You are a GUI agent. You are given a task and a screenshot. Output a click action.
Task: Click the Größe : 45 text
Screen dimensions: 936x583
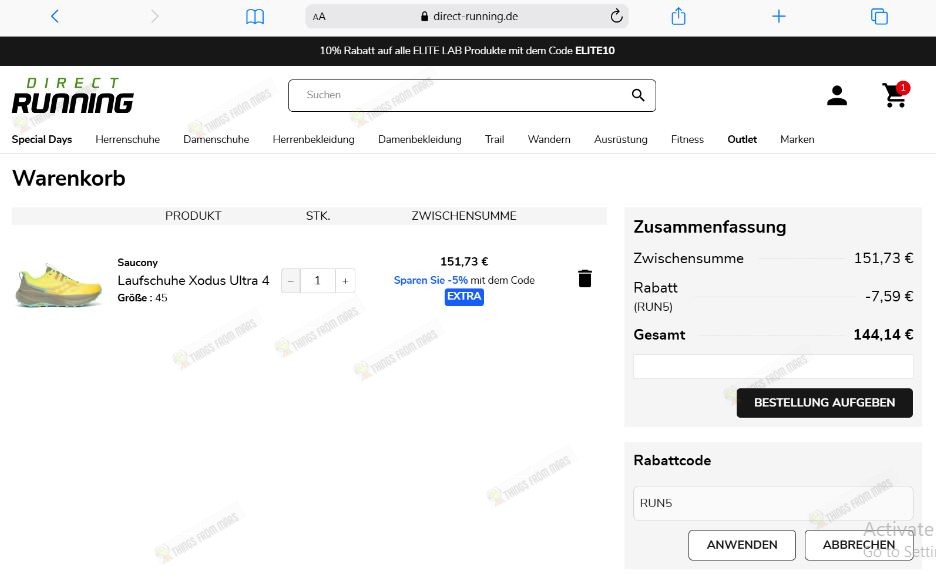142,298
